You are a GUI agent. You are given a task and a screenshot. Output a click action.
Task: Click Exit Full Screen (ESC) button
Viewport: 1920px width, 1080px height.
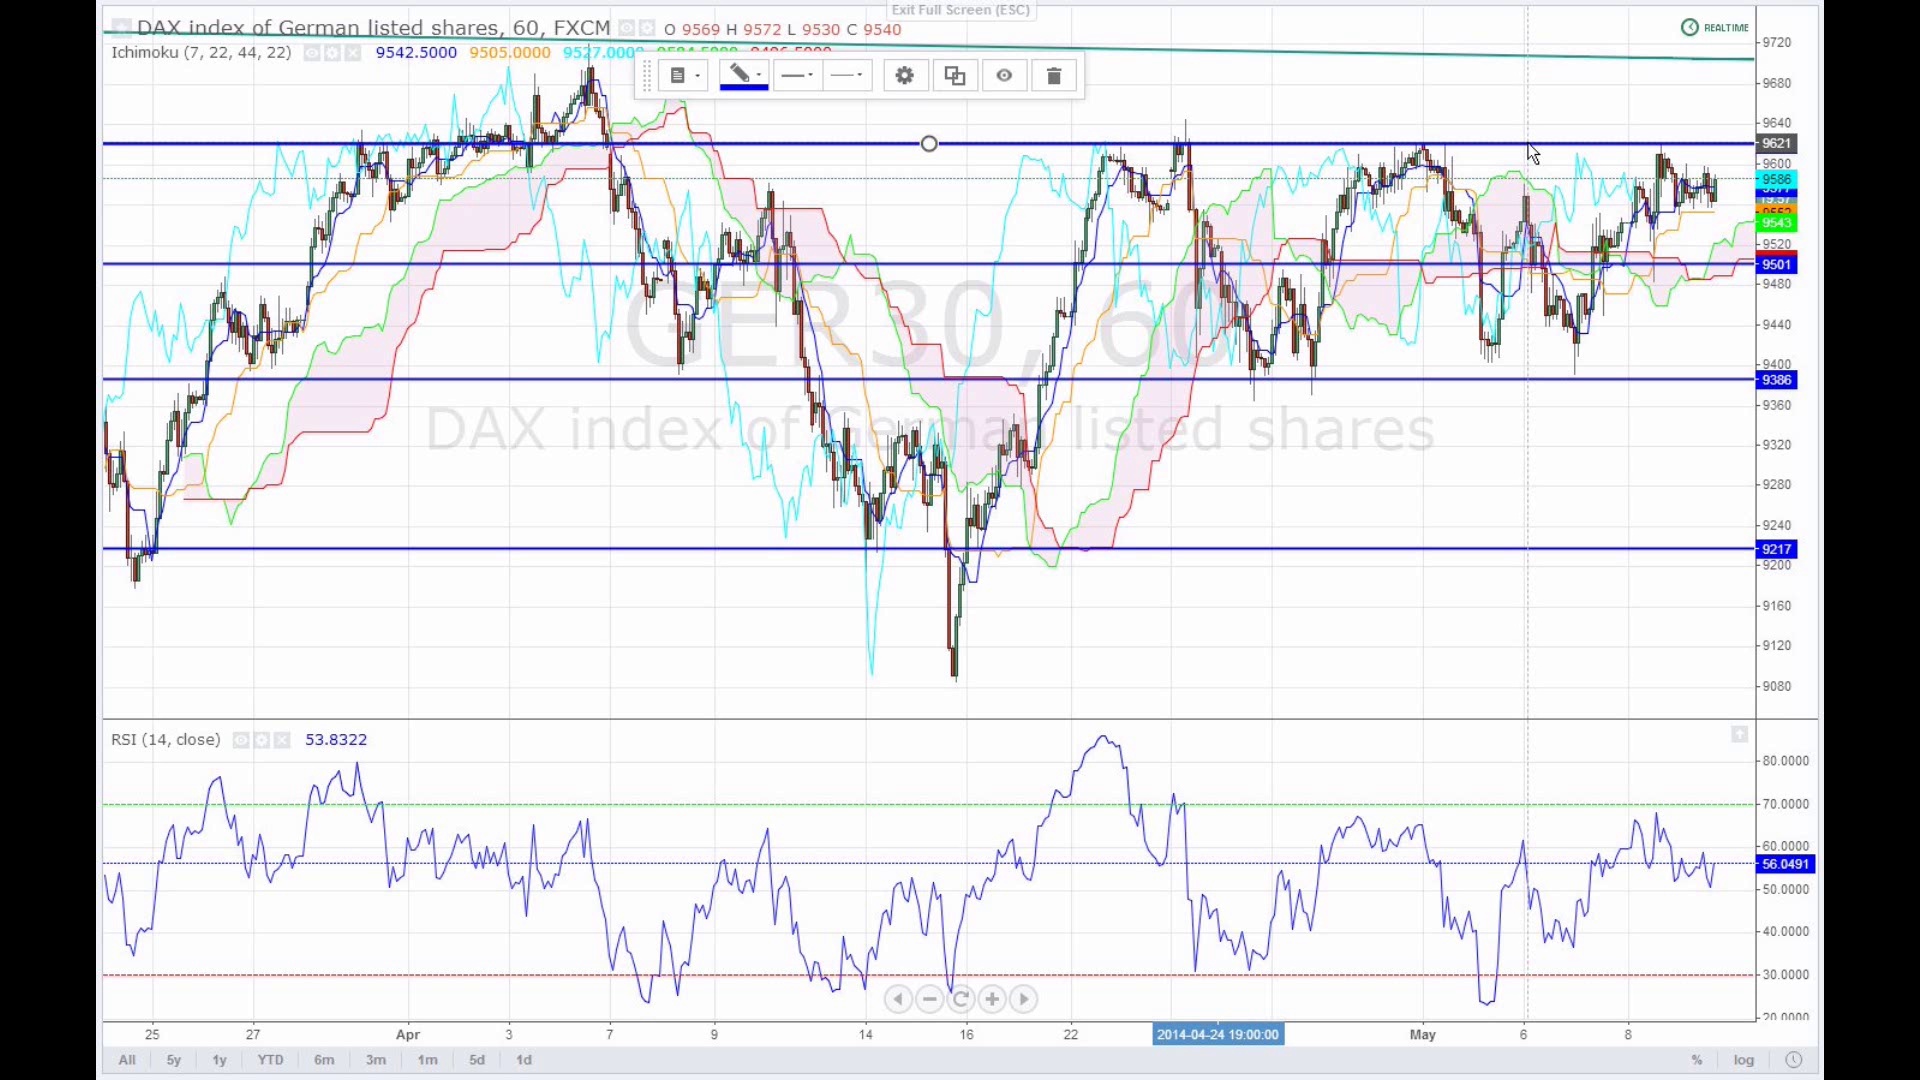point(960,10)
